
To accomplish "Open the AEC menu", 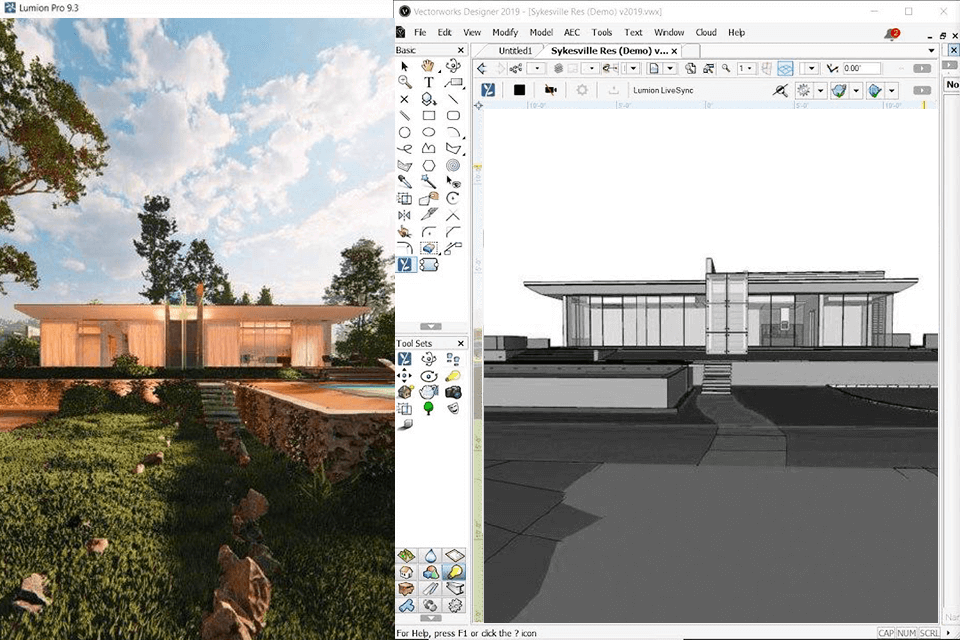I will pos(572,32).
